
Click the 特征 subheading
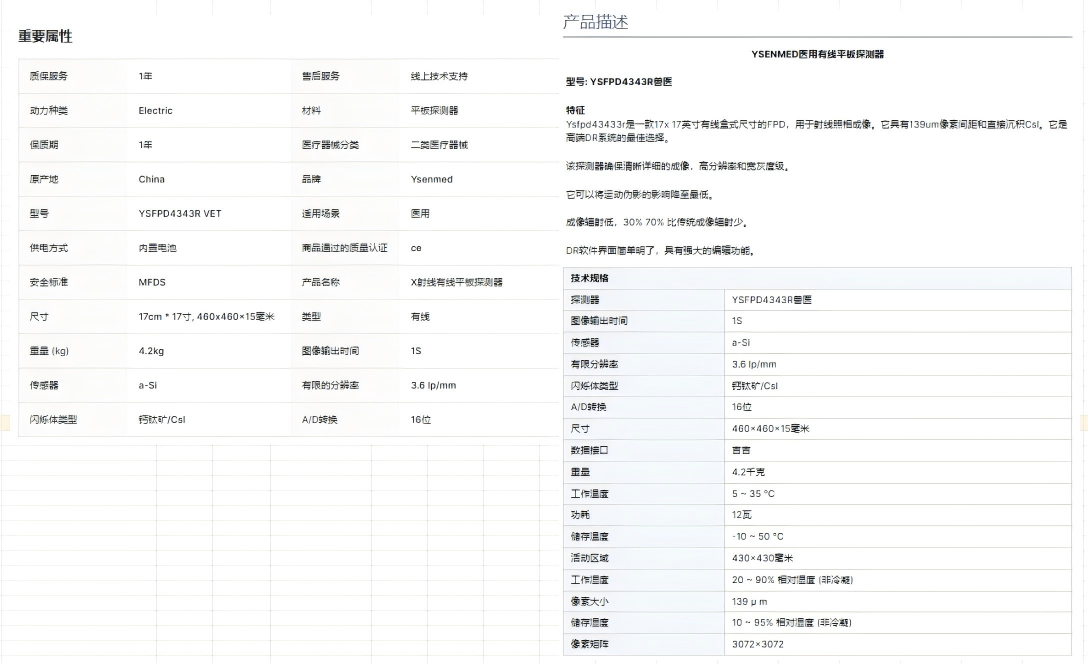pyautogui.click(x=575, y=110)
